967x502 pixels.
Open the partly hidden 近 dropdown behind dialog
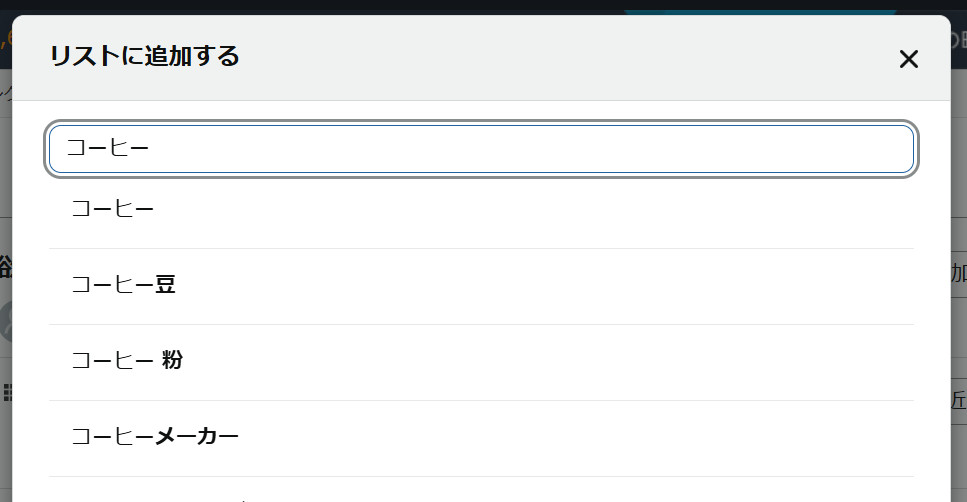point(958,400)
